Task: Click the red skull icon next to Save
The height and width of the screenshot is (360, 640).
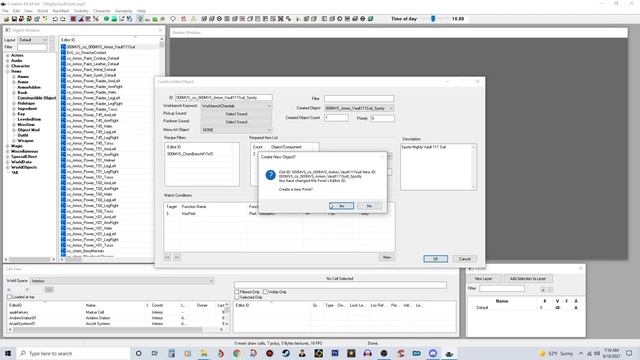Action: pyautogui.click(x=21, y=19)
